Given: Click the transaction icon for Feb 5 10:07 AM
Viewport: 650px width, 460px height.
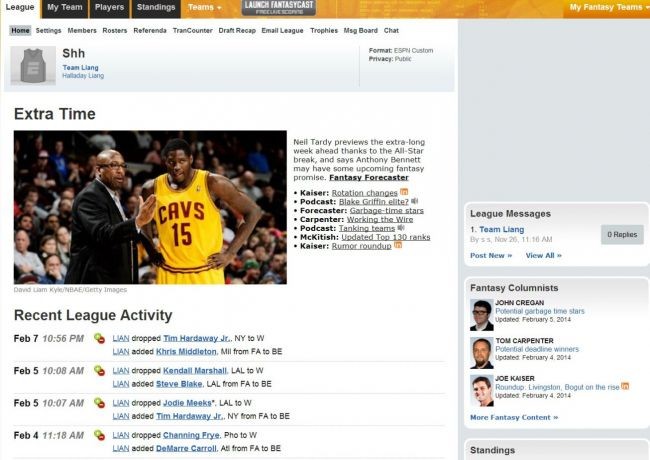Looking at the screenshot, I should point(99,403).
